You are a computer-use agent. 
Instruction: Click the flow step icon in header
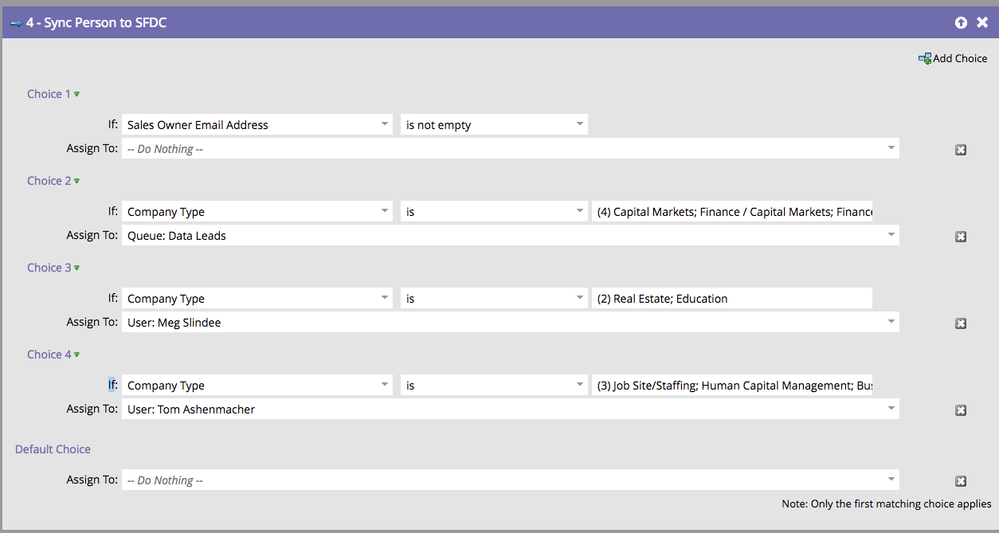pyautogui.click(x=16, y=22)
